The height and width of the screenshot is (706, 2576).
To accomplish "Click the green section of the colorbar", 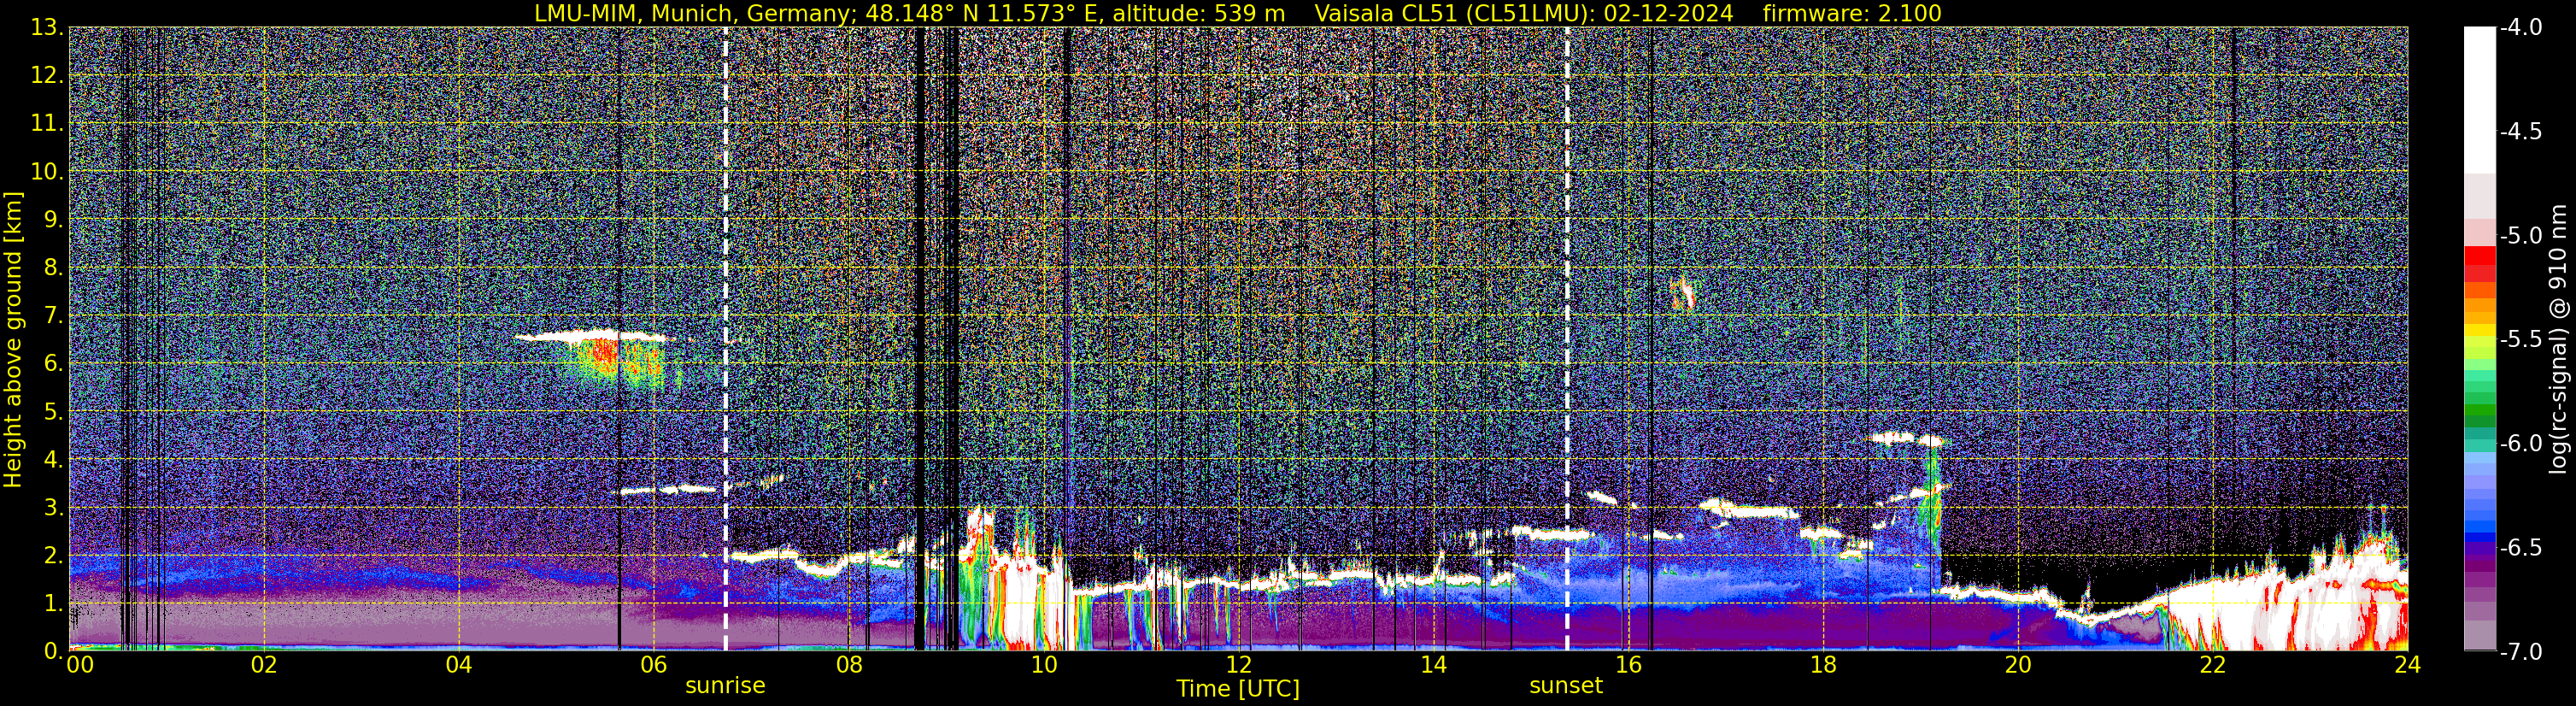I will point(2480,400).
